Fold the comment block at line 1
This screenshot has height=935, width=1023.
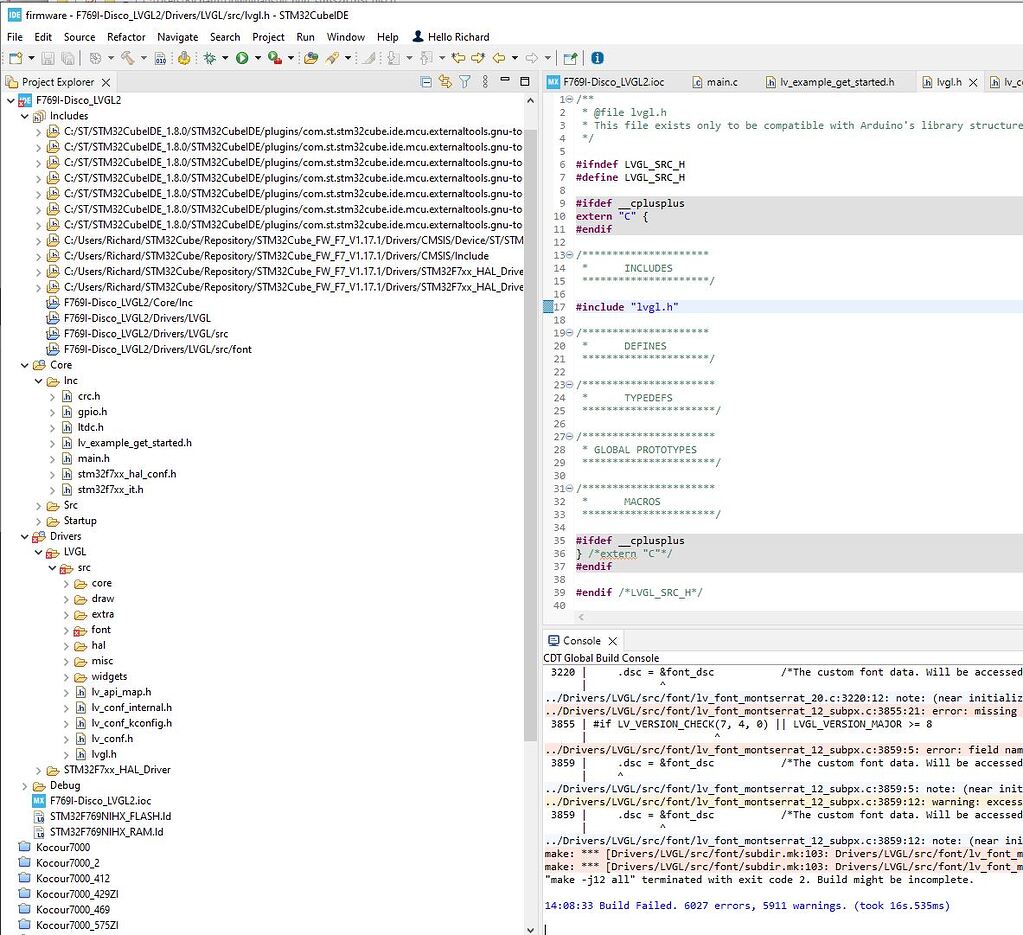(569, 99)
